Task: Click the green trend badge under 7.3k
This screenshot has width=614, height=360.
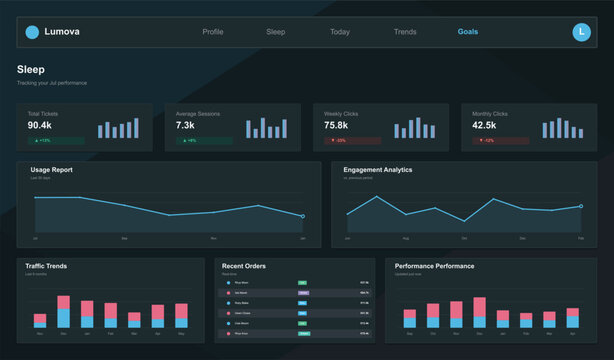Action: [x=204, y=140]
